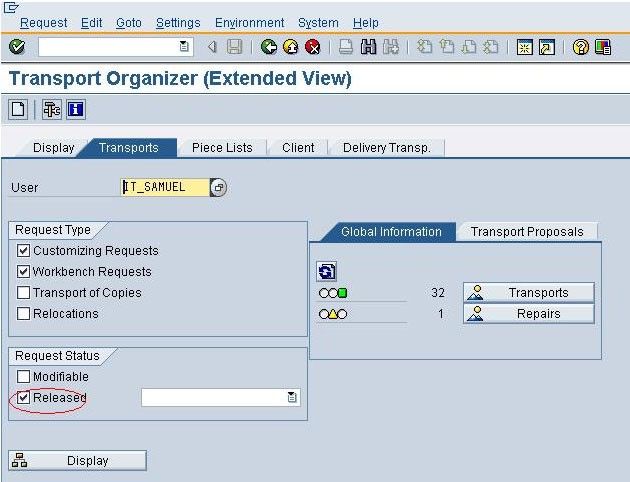
Task: Click the green traffic light status icon
Action: pyautogui.click(x=333, y=293)
